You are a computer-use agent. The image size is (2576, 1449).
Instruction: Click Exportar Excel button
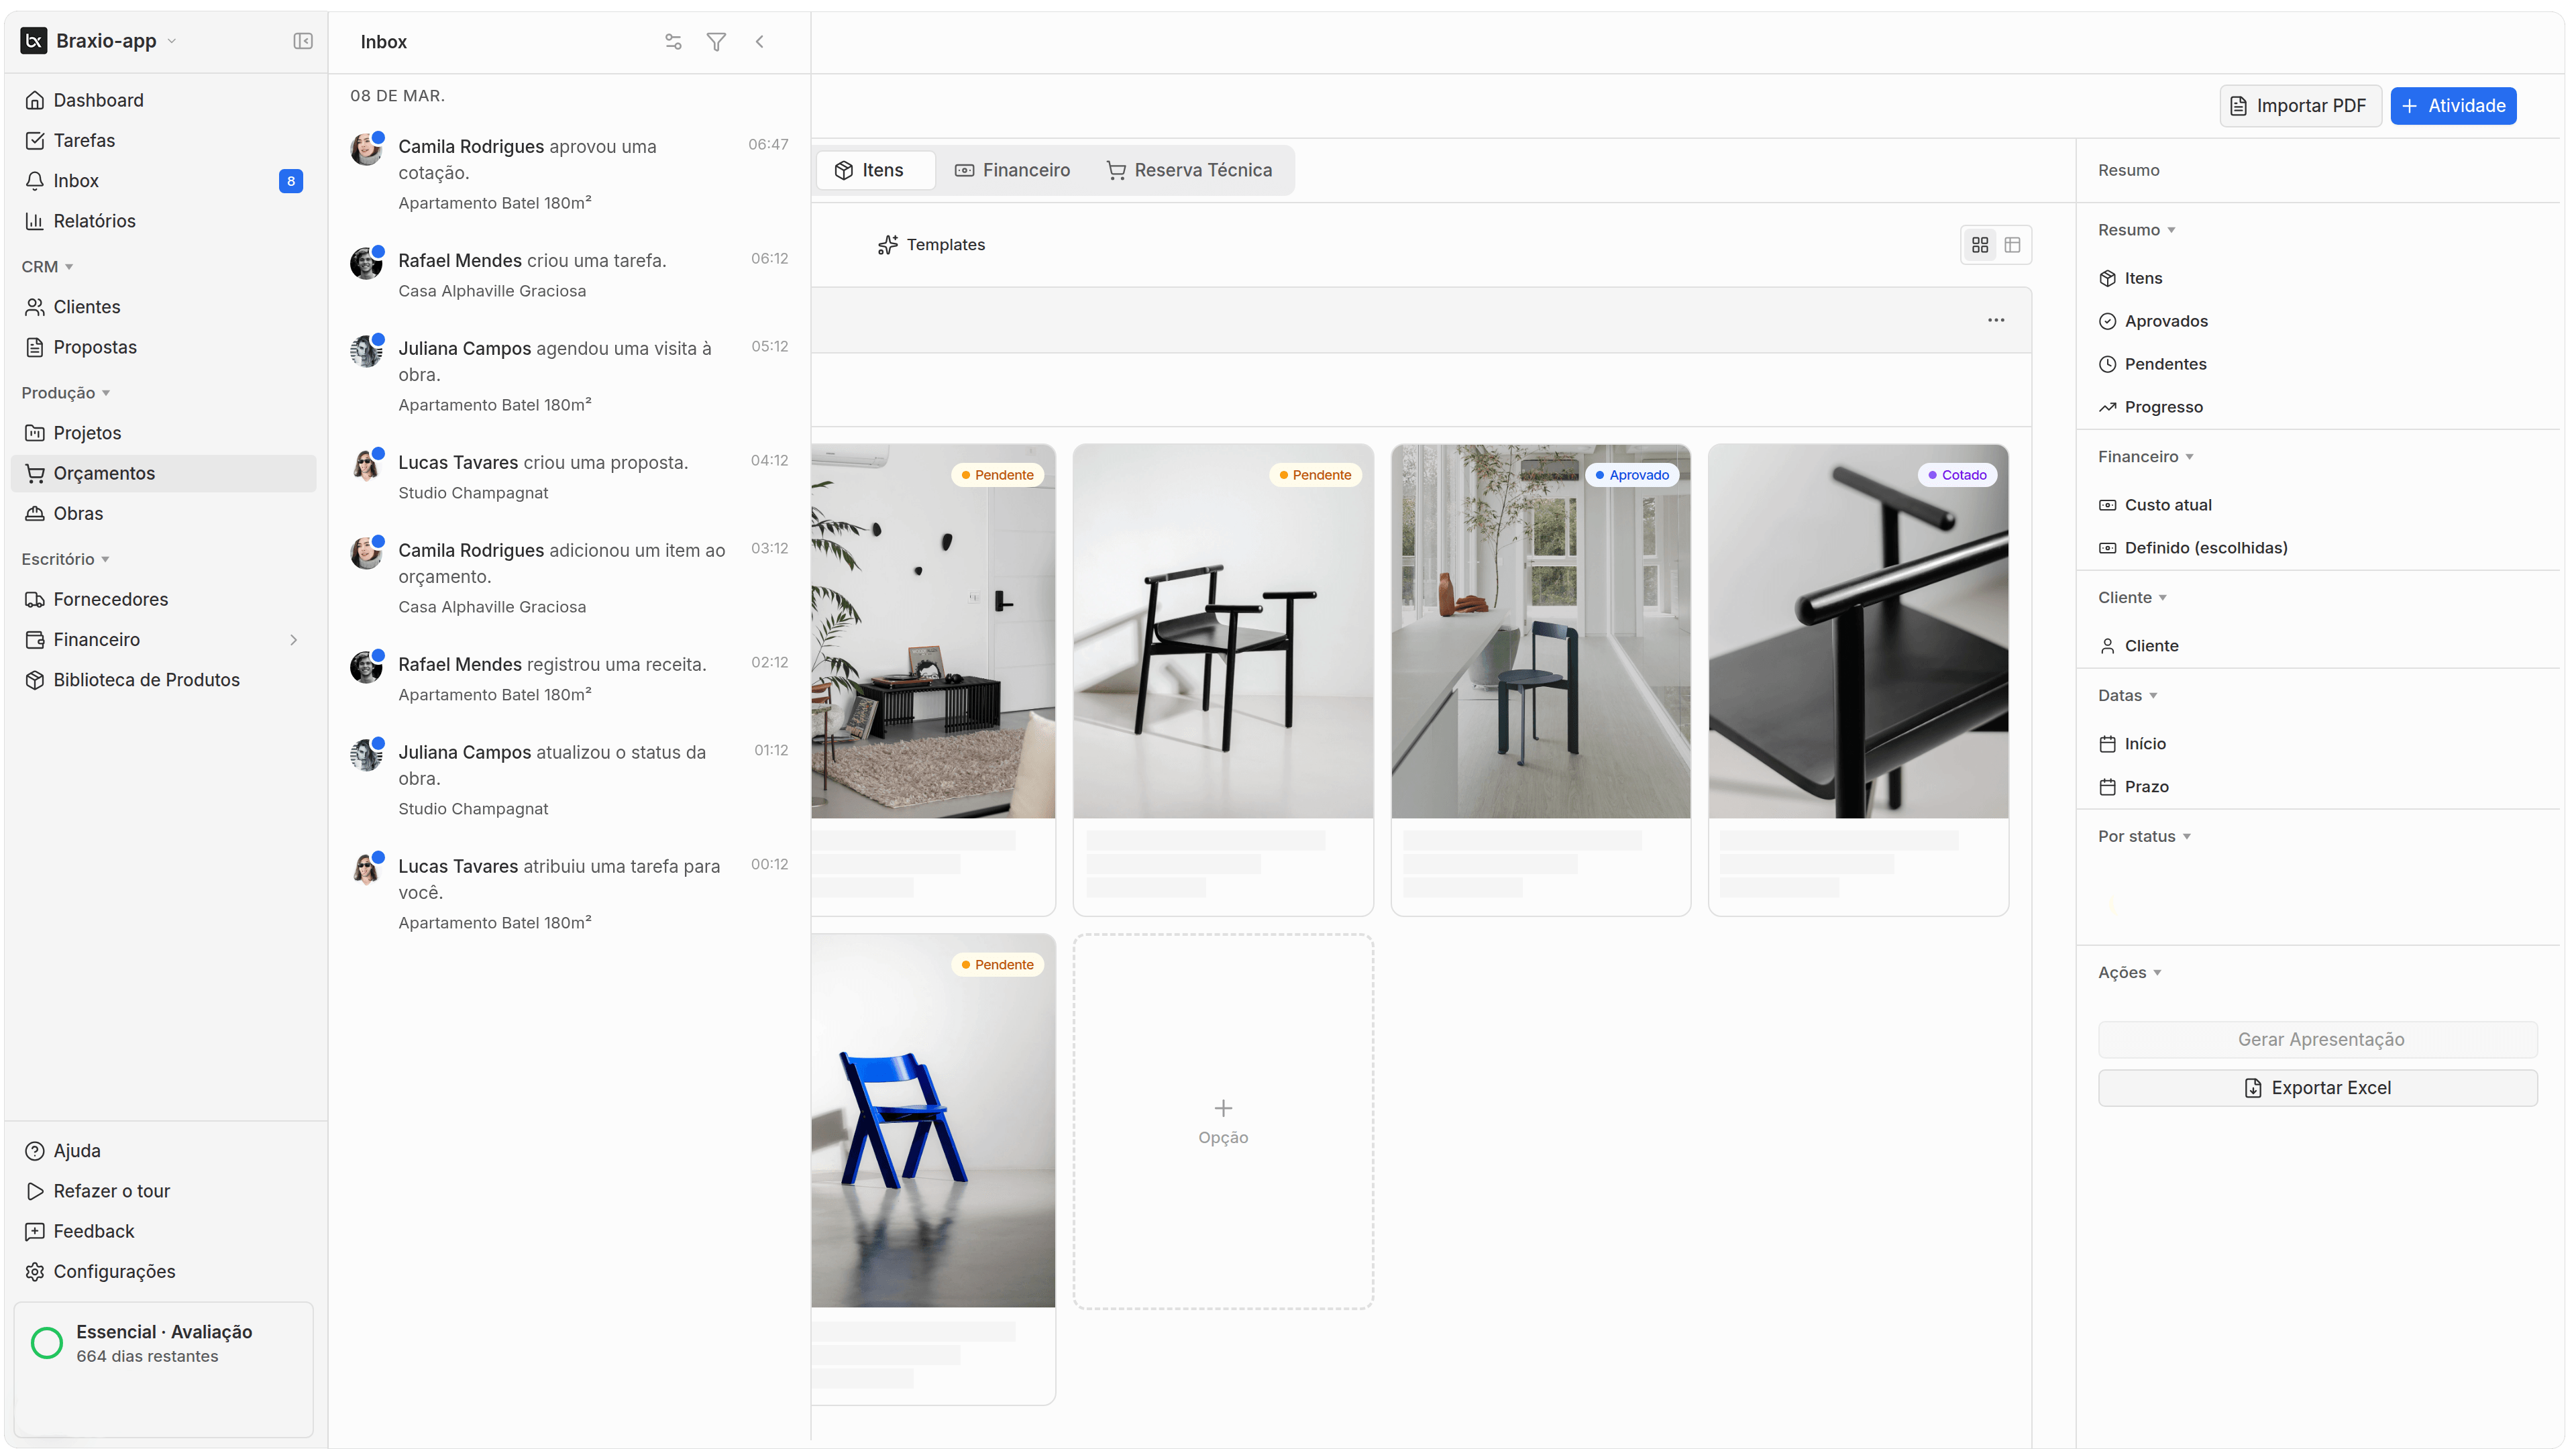2317,1088
